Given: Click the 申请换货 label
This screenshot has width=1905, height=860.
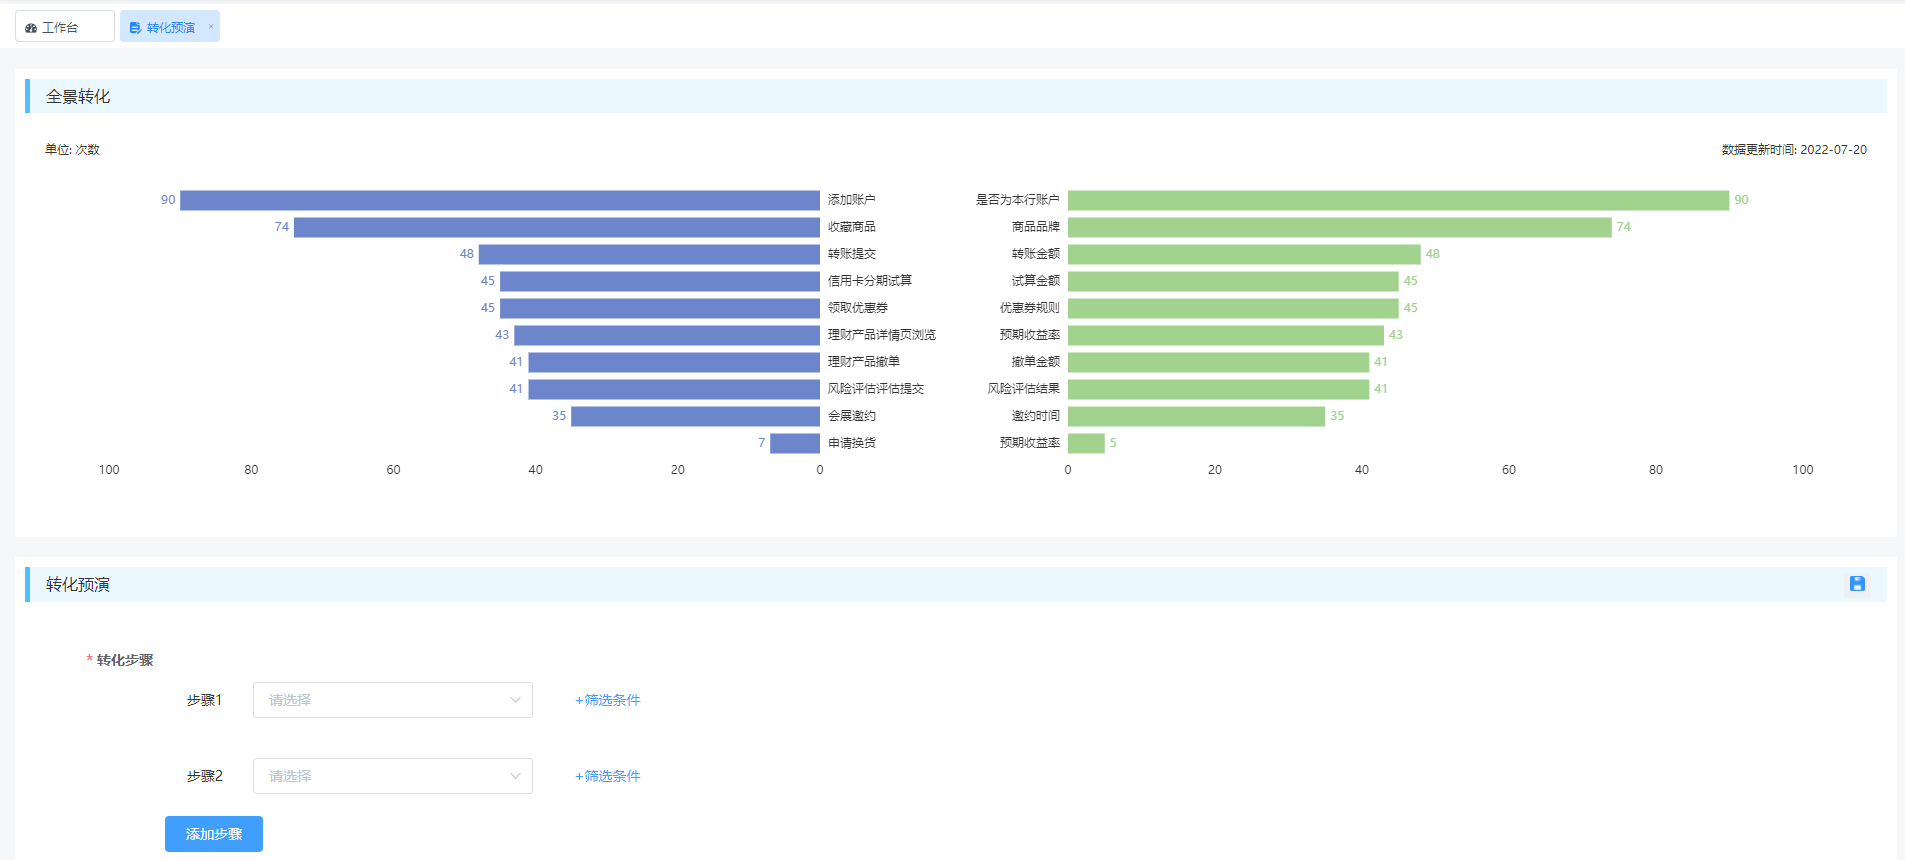Looking at the screenshot, I should pos(852,443).
